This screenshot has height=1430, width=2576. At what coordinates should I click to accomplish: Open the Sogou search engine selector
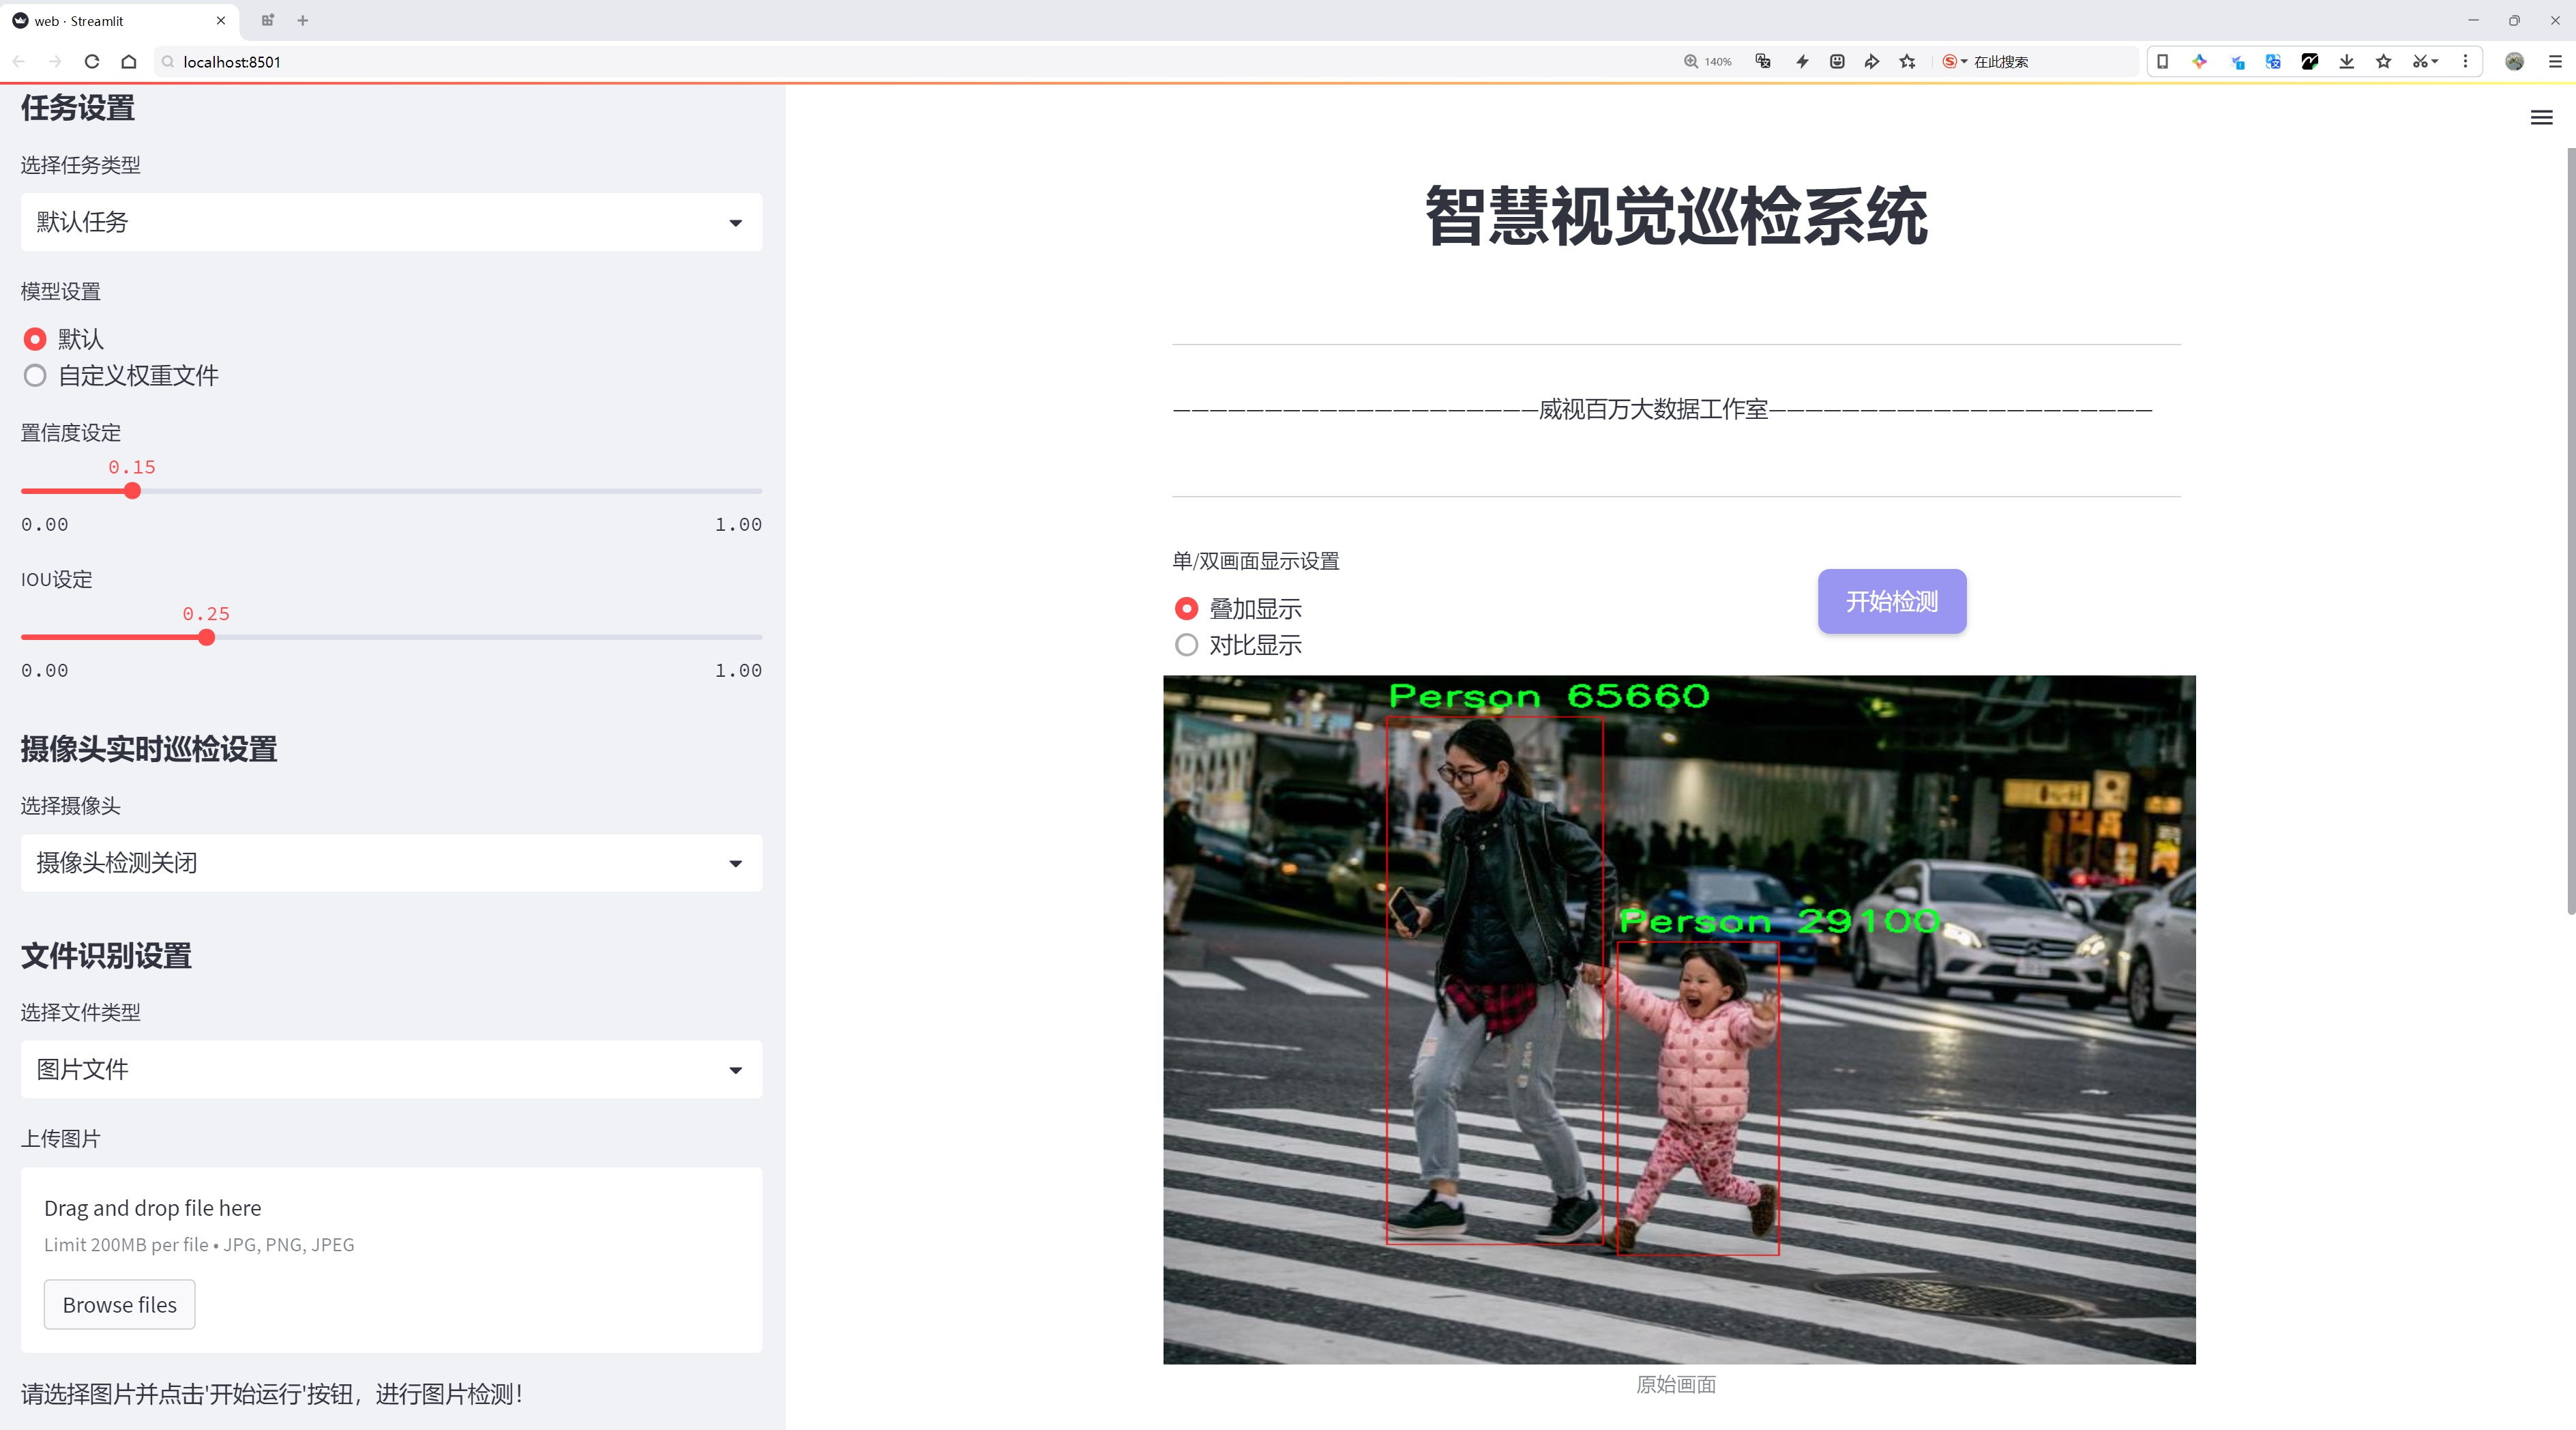point(1955,62)
